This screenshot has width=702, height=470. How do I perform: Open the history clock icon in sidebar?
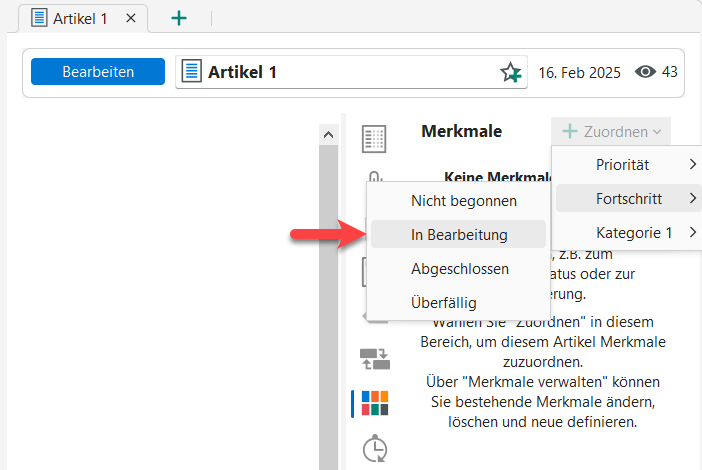tap(374, 447)
